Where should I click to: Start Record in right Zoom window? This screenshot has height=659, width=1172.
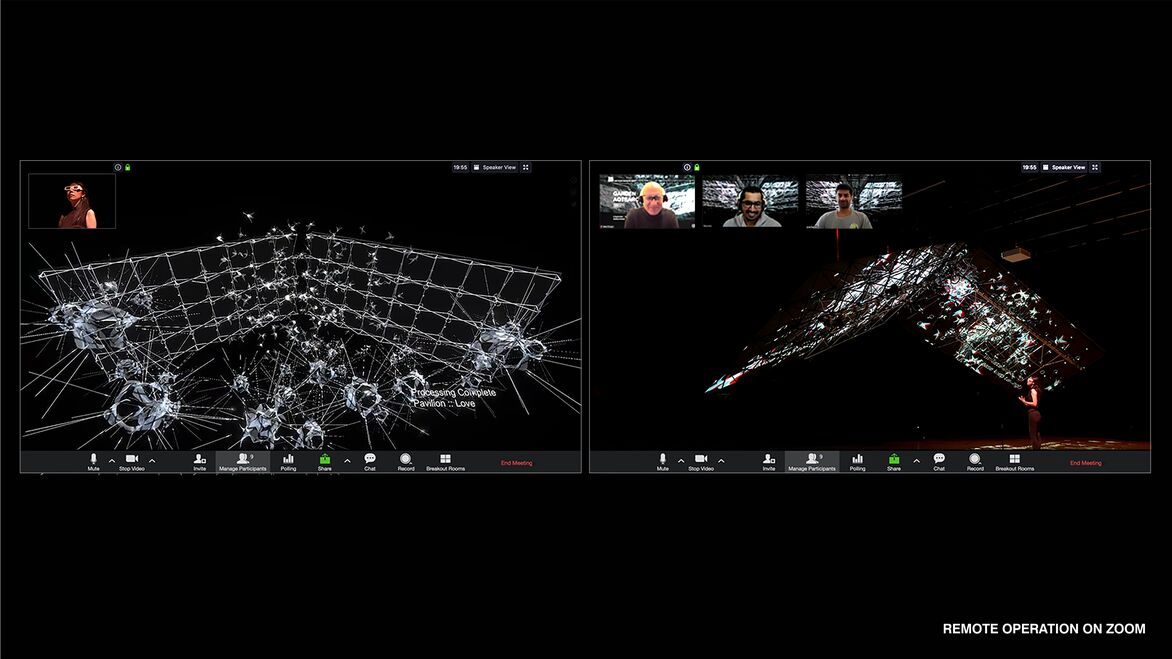tap(975, 461)
